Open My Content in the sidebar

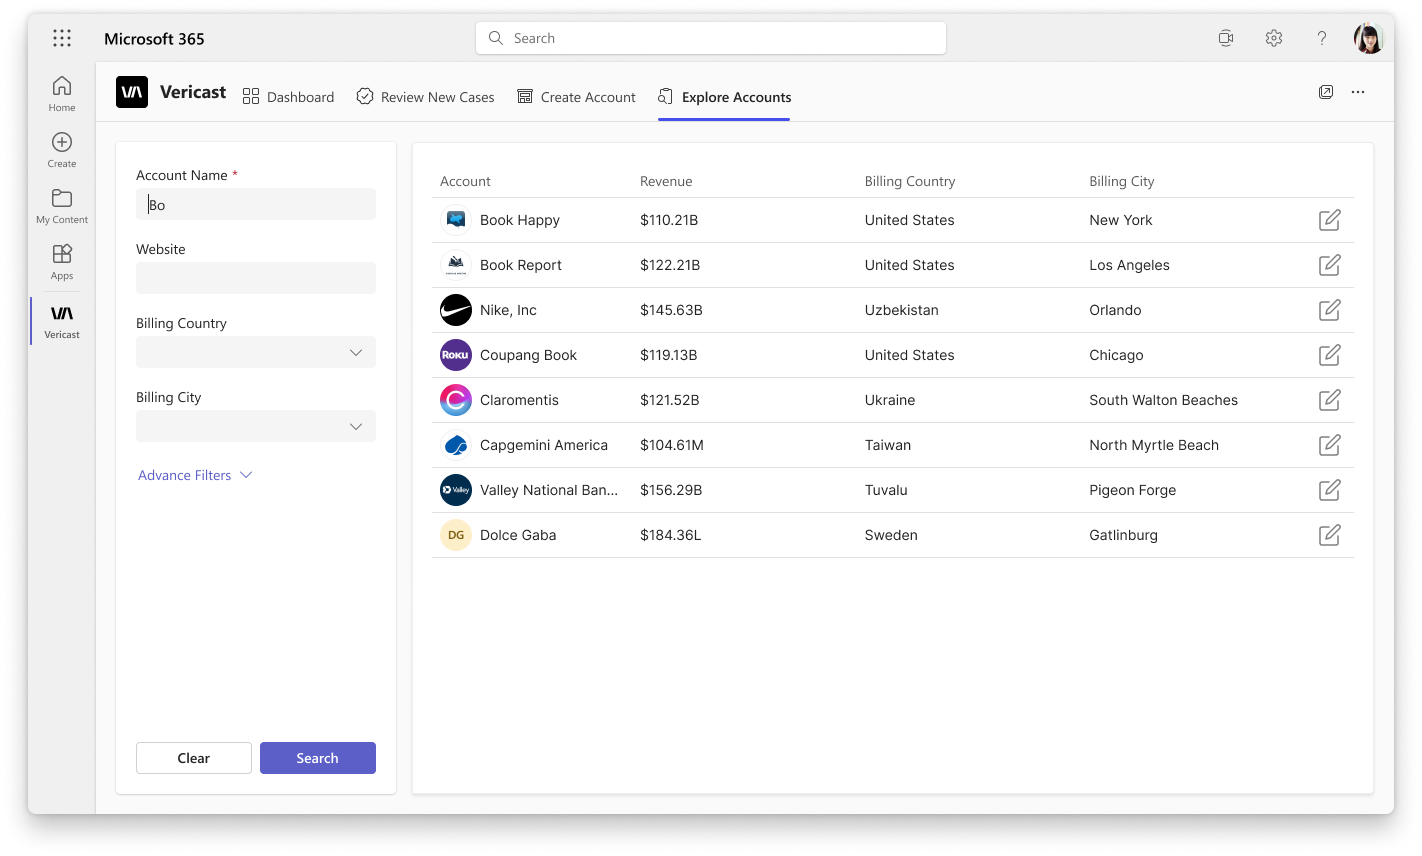[x=62, y=205]
